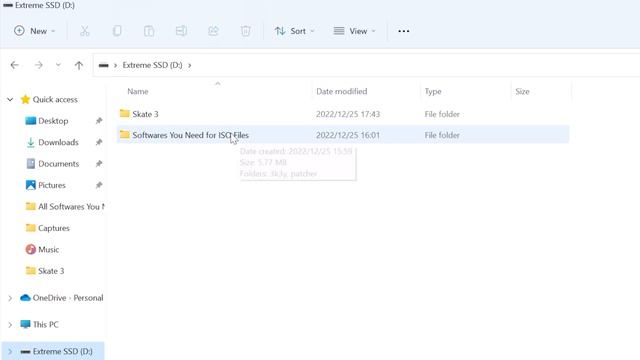Expand the This PC tree node

[x=10, y=325]
